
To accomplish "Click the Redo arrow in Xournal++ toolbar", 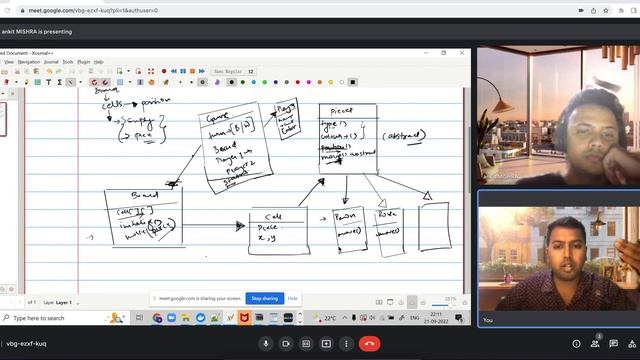I will coord(59,71).
